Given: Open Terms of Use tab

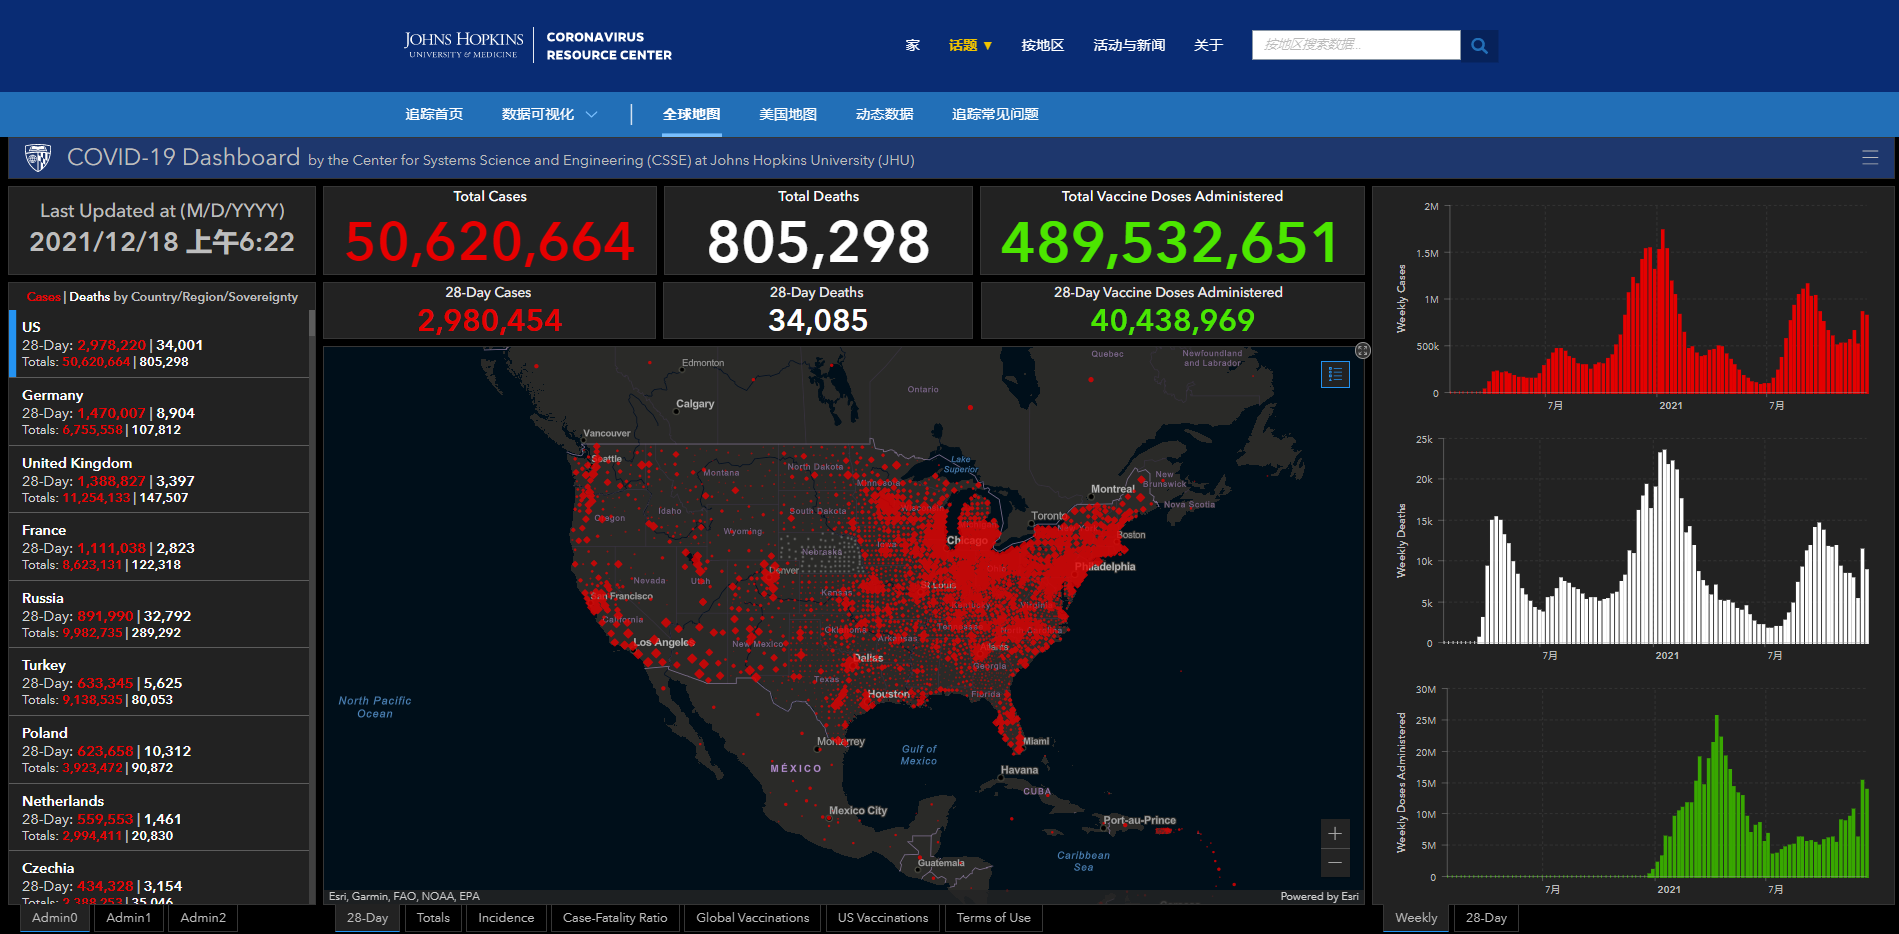Looking at the screenshot, I should [x=993, y=918].
